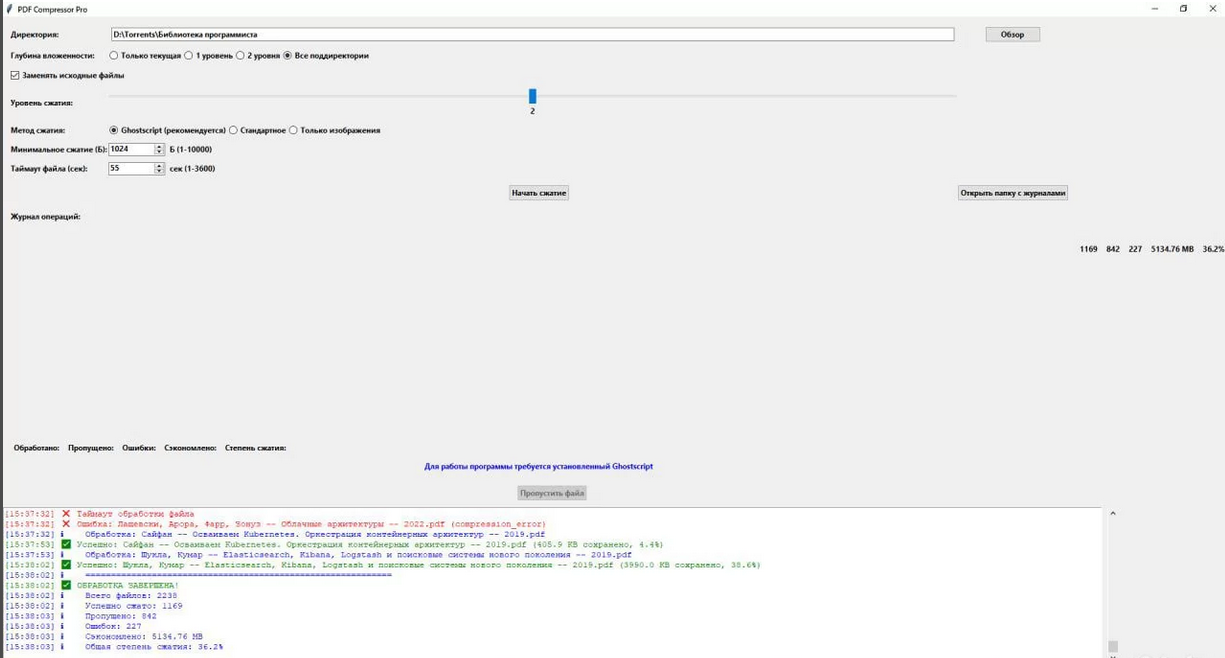Click the green check beside 'Успешно: Сайфан' line
1225x658 pixels.
[x=66, y=545]
